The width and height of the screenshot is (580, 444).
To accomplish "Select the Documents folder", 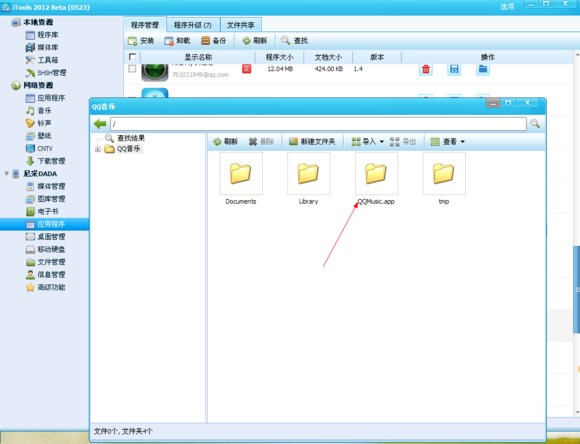I will pos(241,179).
